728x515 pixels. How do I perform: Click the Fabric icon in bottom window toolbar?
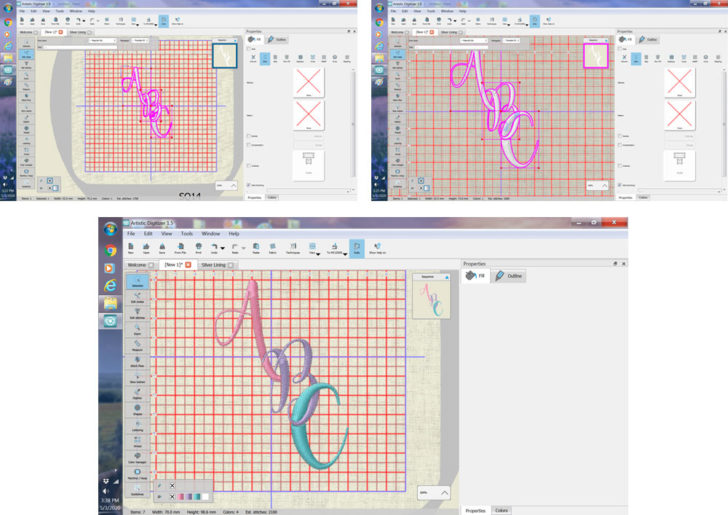point(272,246)
